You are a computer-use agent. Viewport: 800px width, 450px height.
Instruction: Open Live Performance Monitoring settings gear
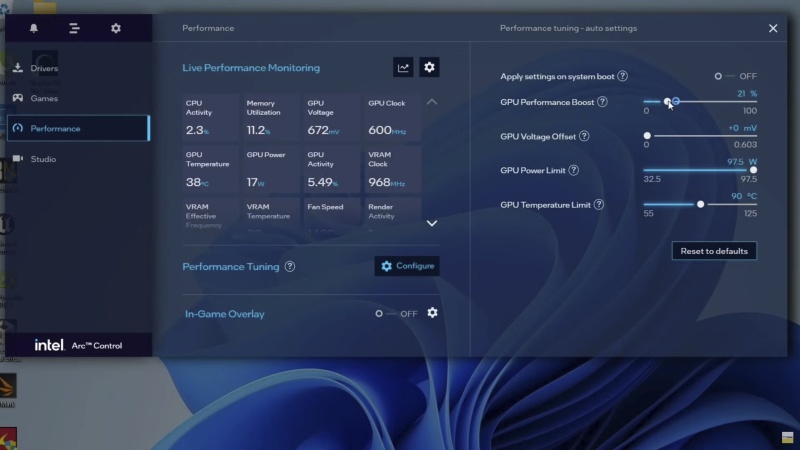click(429, 67)
